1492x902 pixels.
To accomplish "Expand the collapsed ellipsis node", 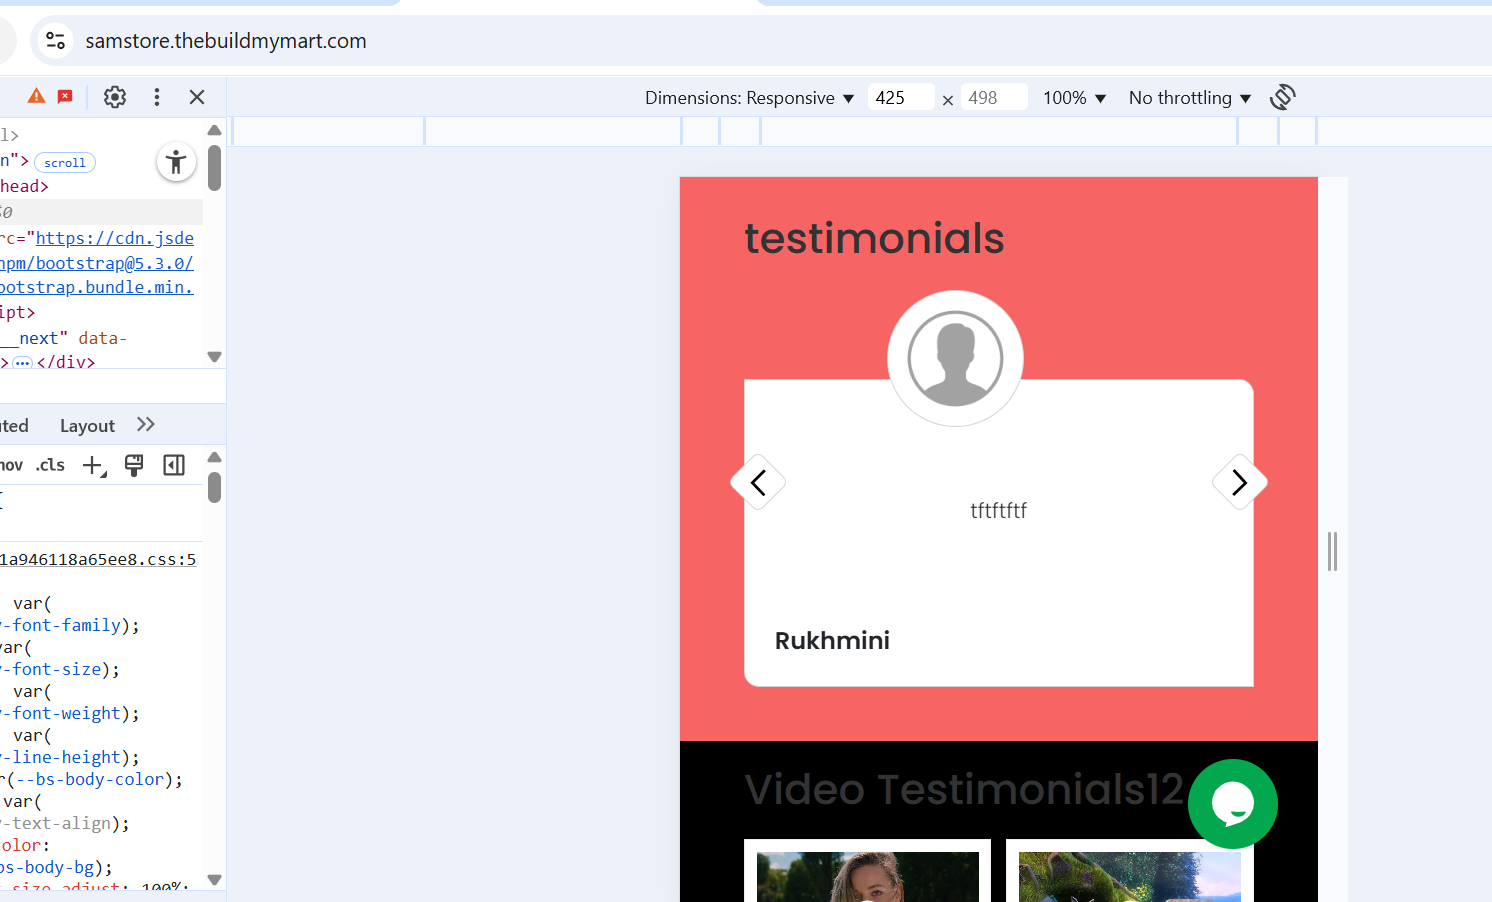I will [x=22, y=362].
